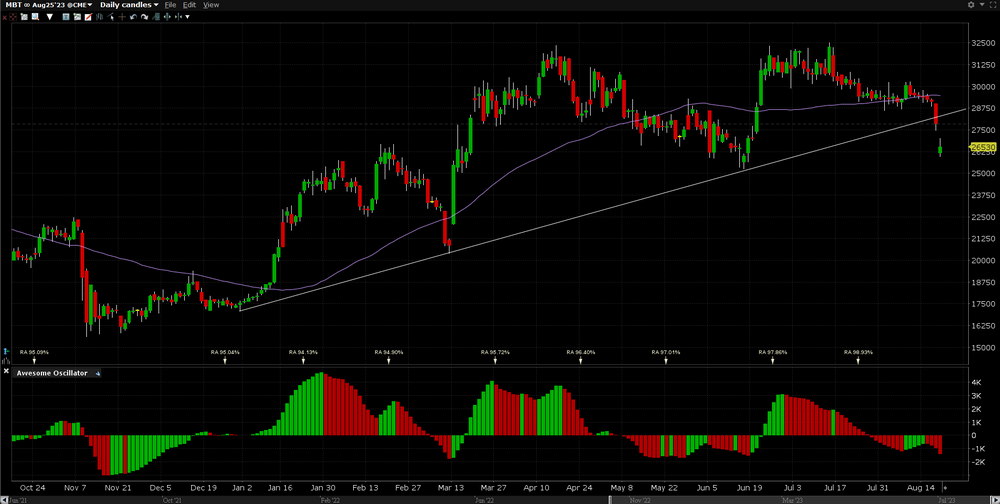The image size is (1000, 504).
Task: Click the plus icon after Aug 14
Action: (x=945, y=486)
